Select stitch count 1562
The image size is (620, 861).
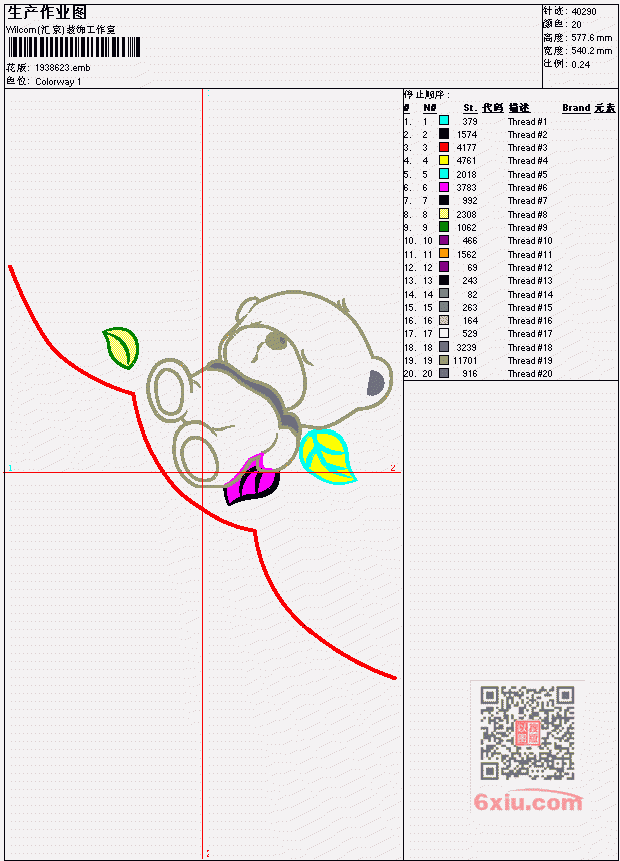[x=467, y=255]
